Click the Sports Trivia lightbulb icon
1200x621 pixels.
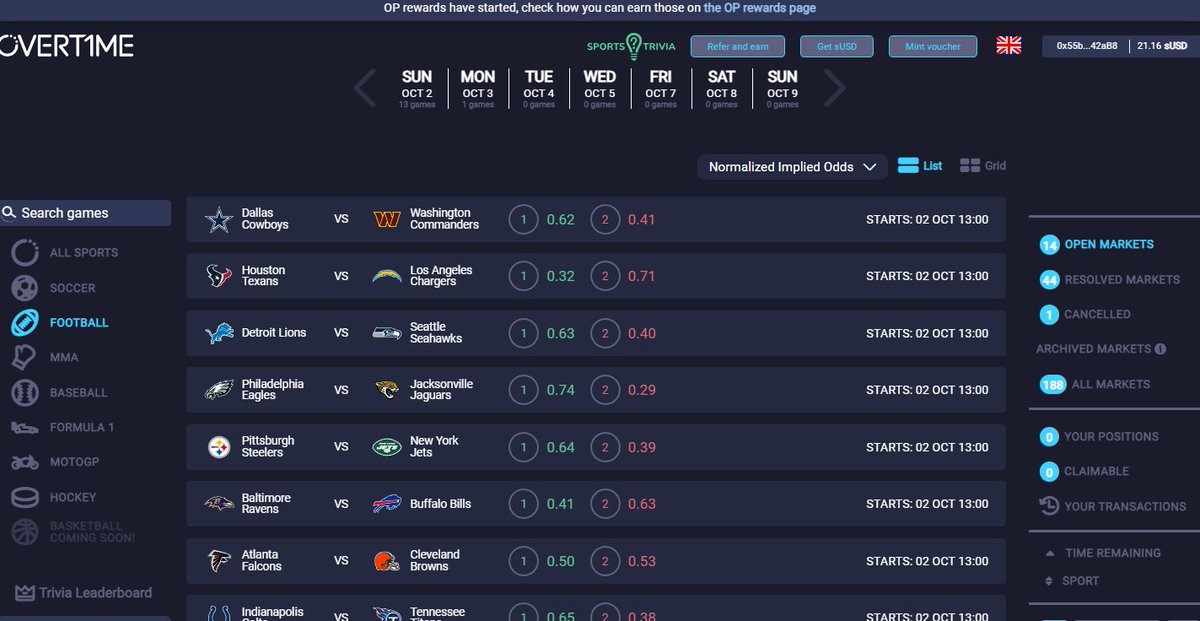pyautogui.click(x=632, y=46)
